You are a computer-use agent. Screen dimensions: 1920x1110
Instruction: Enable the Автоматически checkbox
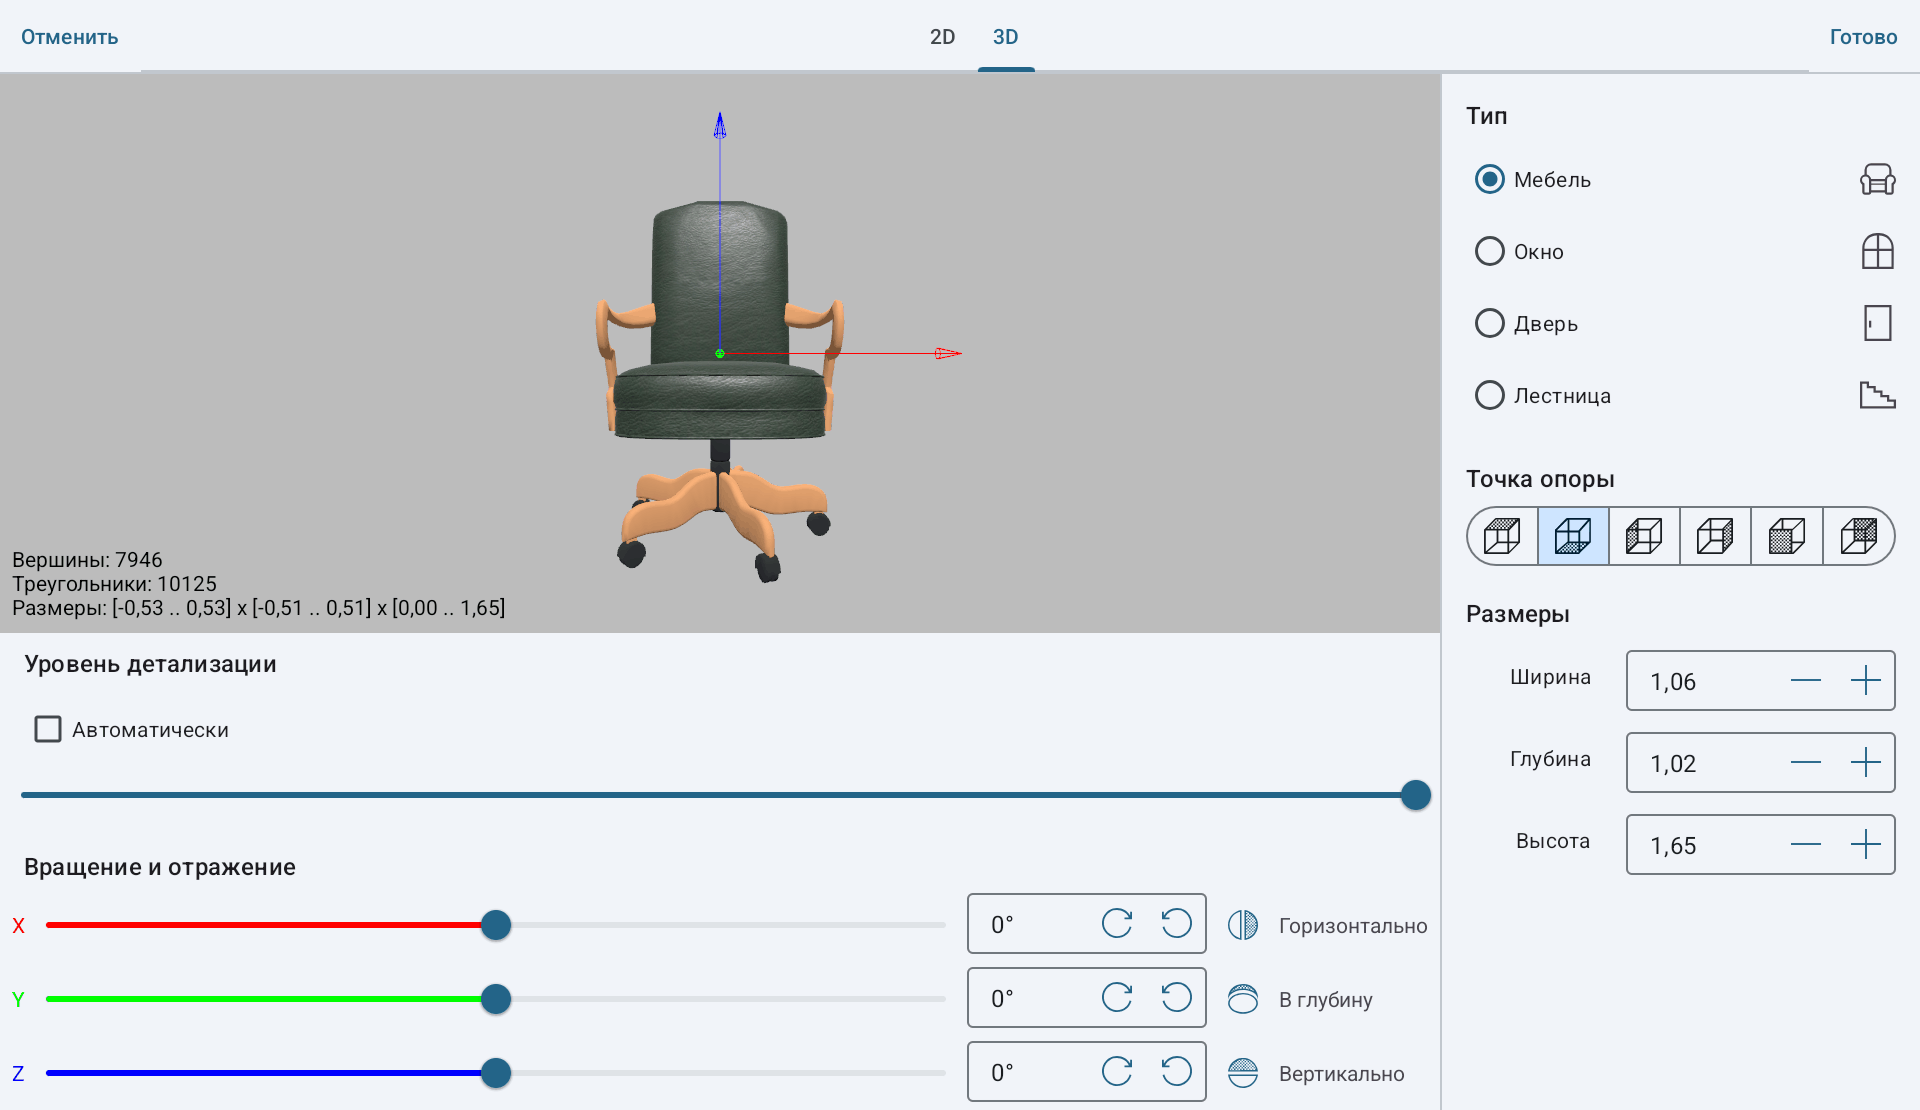coord(48,729)
